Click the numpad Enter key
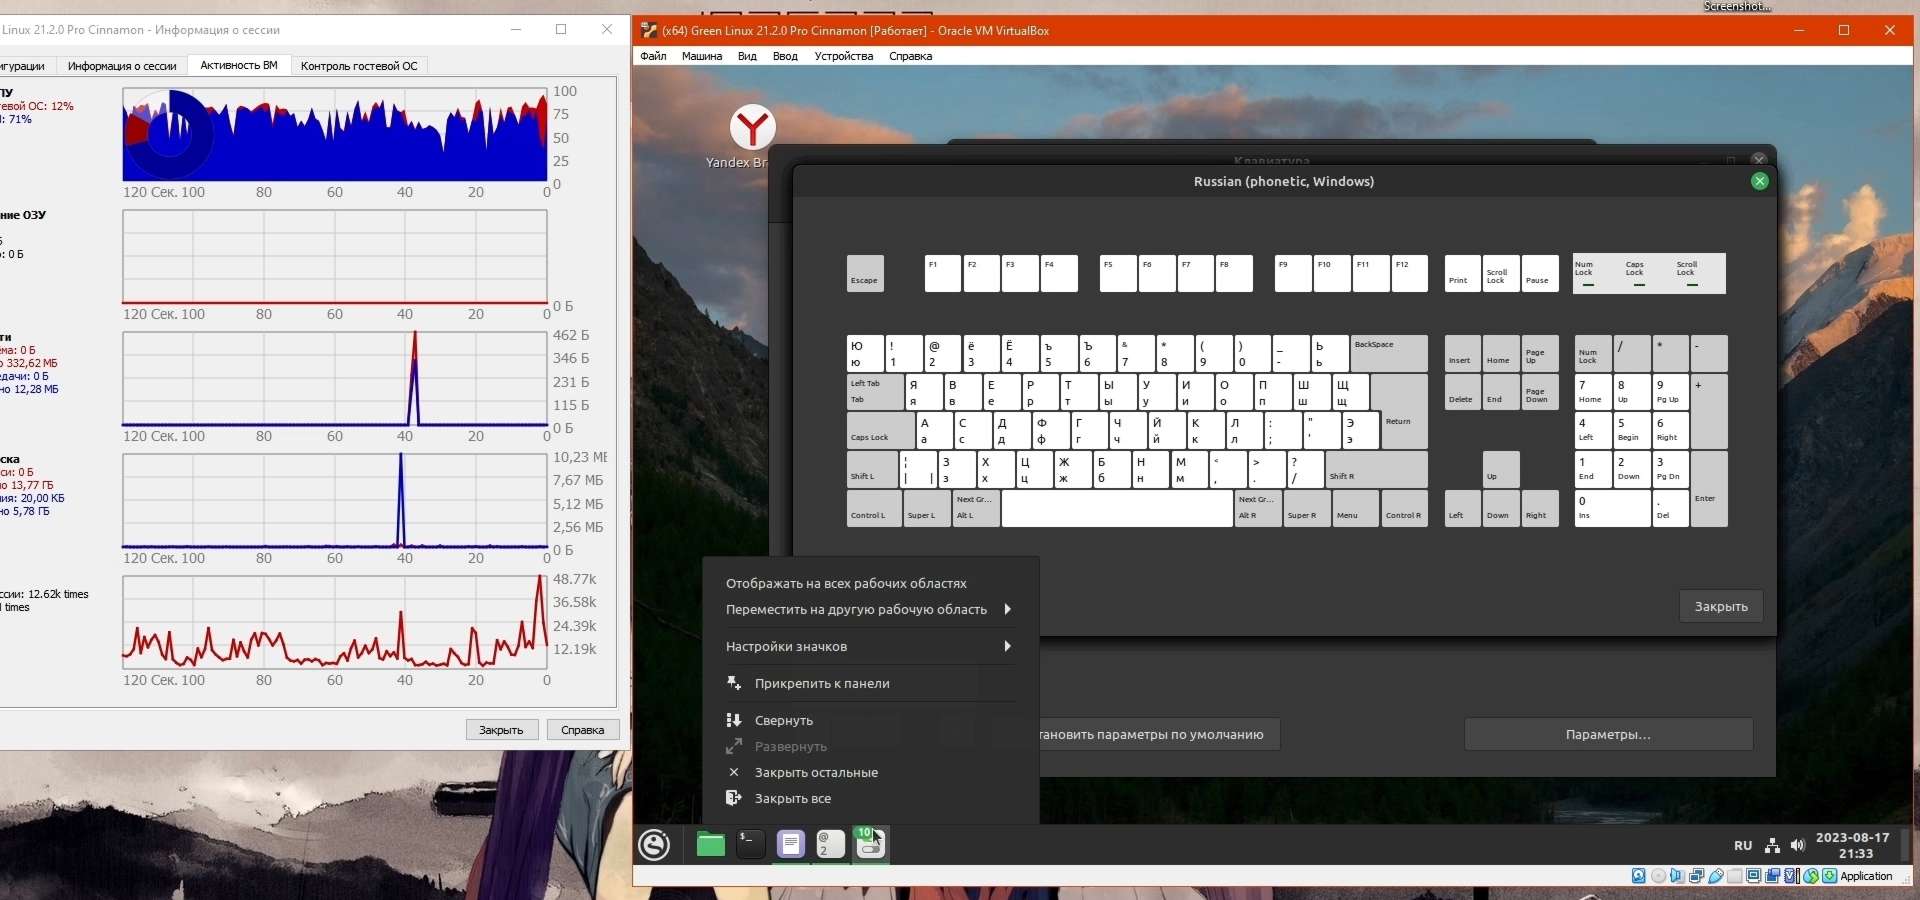1920x900 pixels. (x=1709, y=489)
